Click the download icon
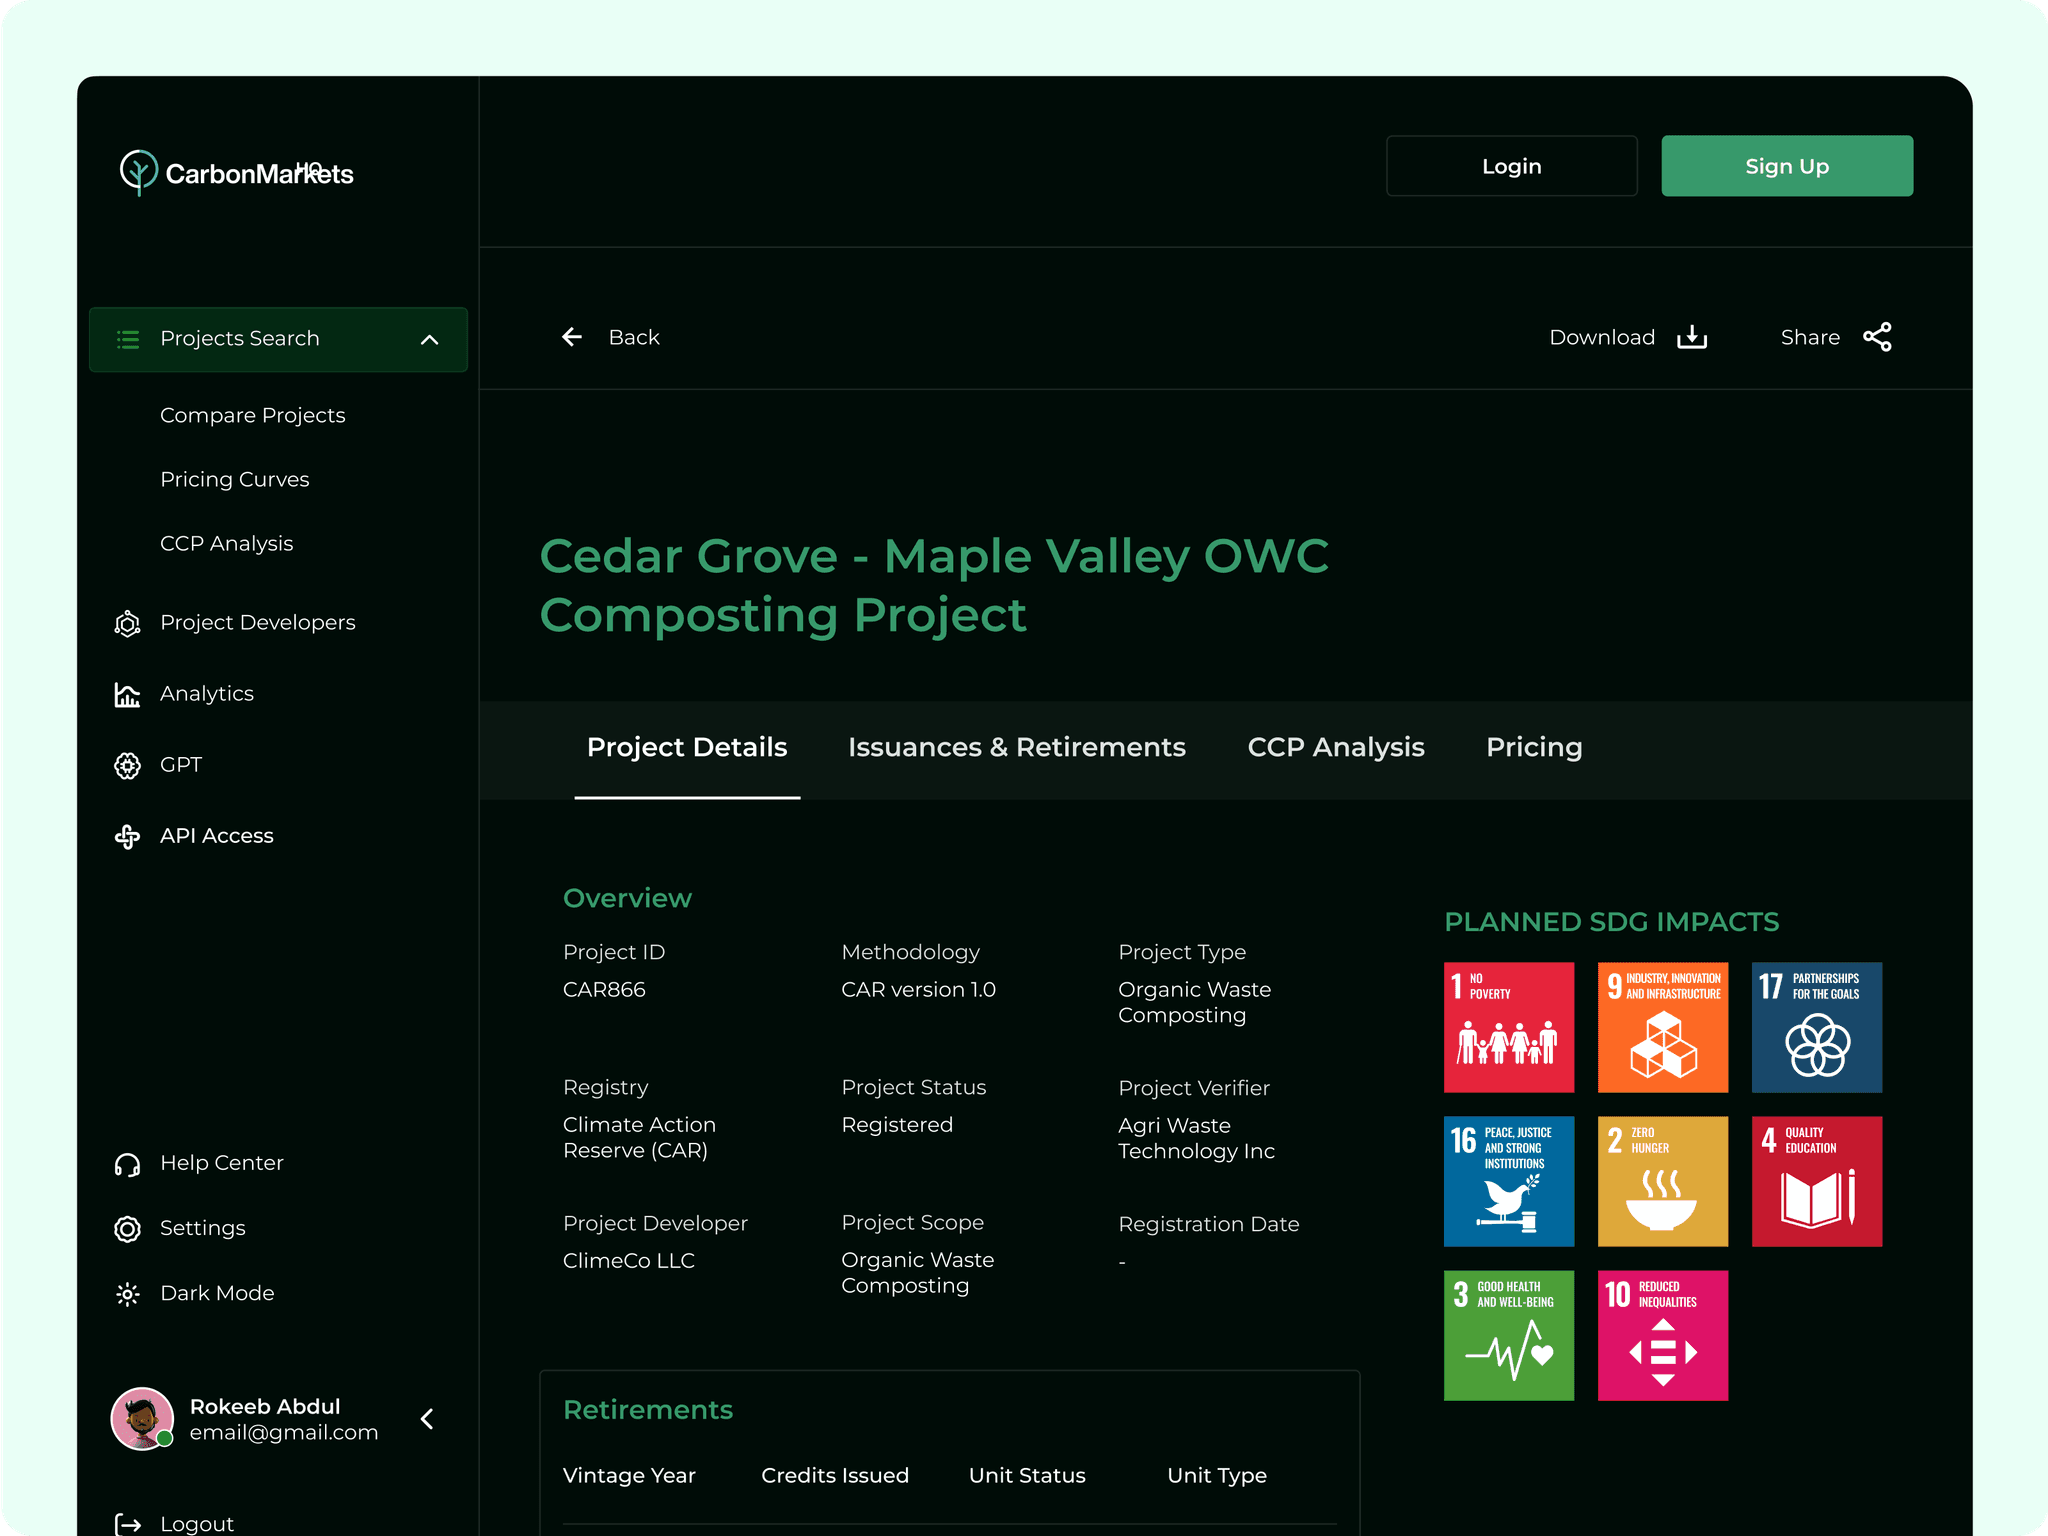 click(1691, 337)
